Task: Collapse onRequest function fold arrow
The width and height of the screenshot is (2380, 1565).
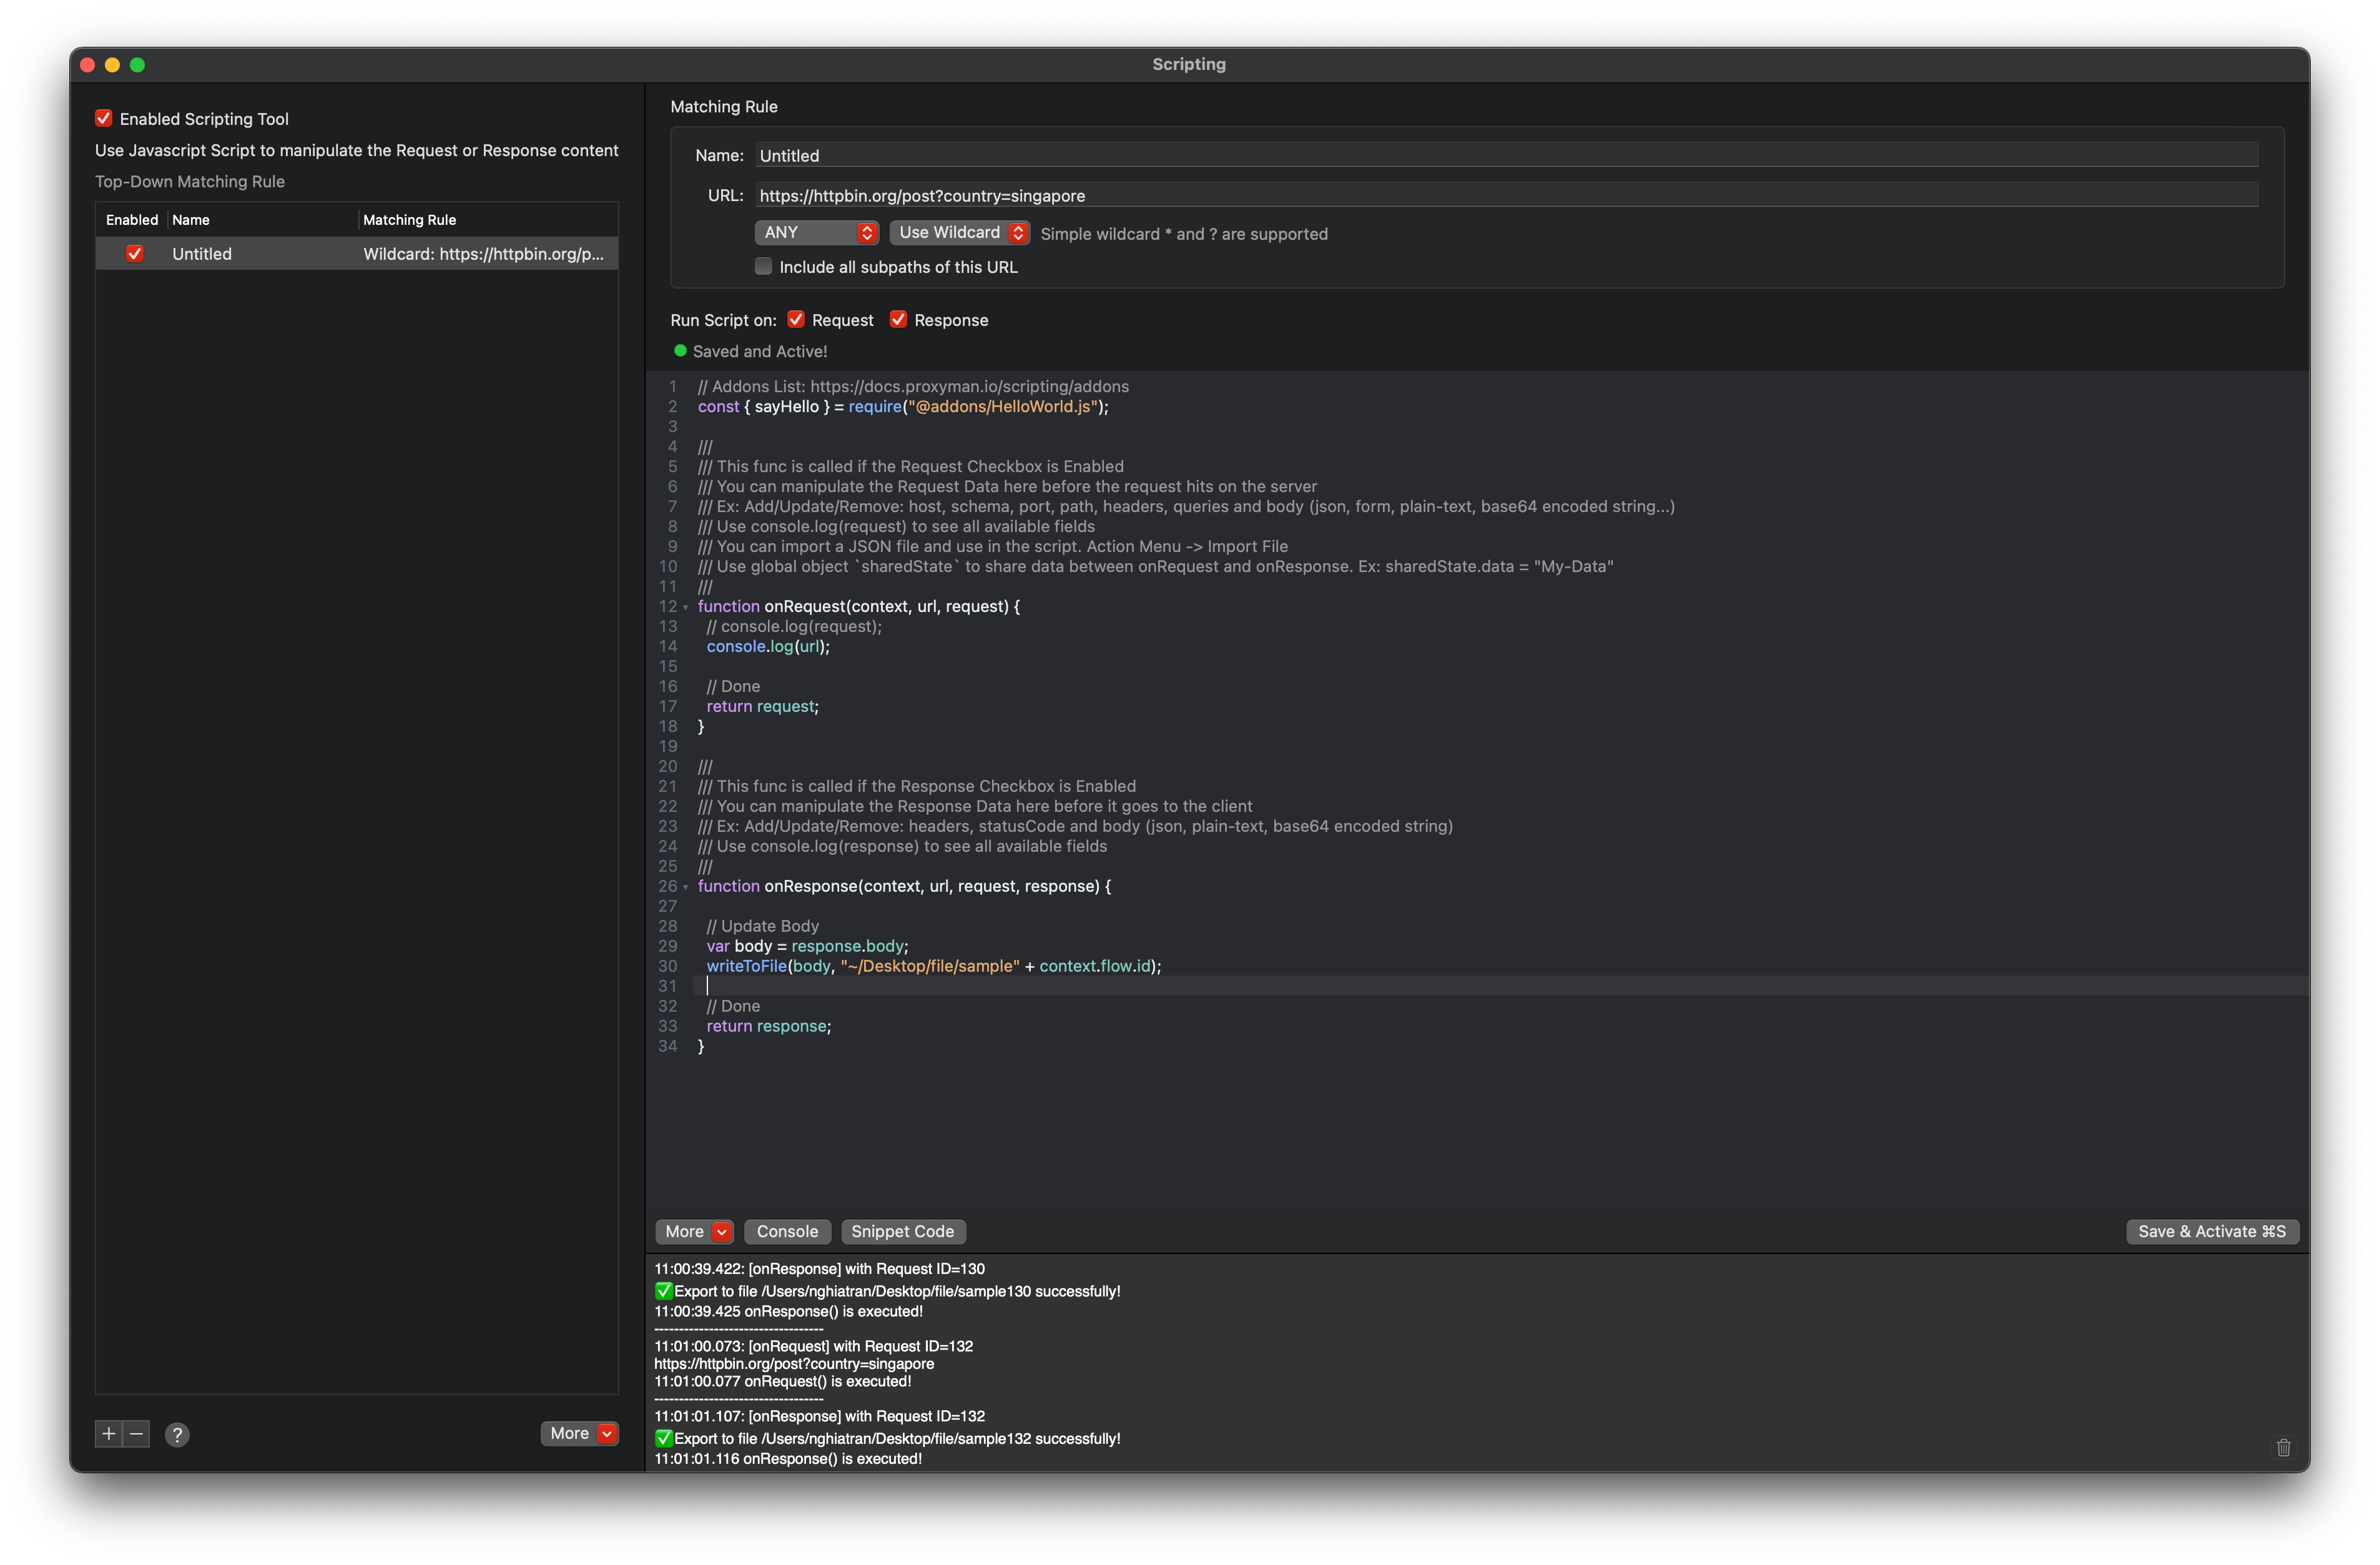Action: pos(686,607)
